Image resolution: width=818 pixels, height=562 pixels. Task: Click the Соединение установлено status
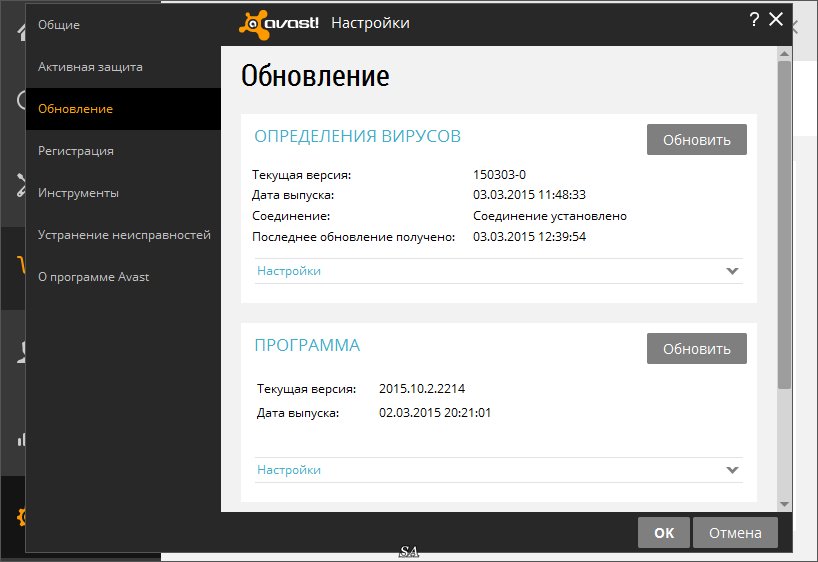pos(550,216)
